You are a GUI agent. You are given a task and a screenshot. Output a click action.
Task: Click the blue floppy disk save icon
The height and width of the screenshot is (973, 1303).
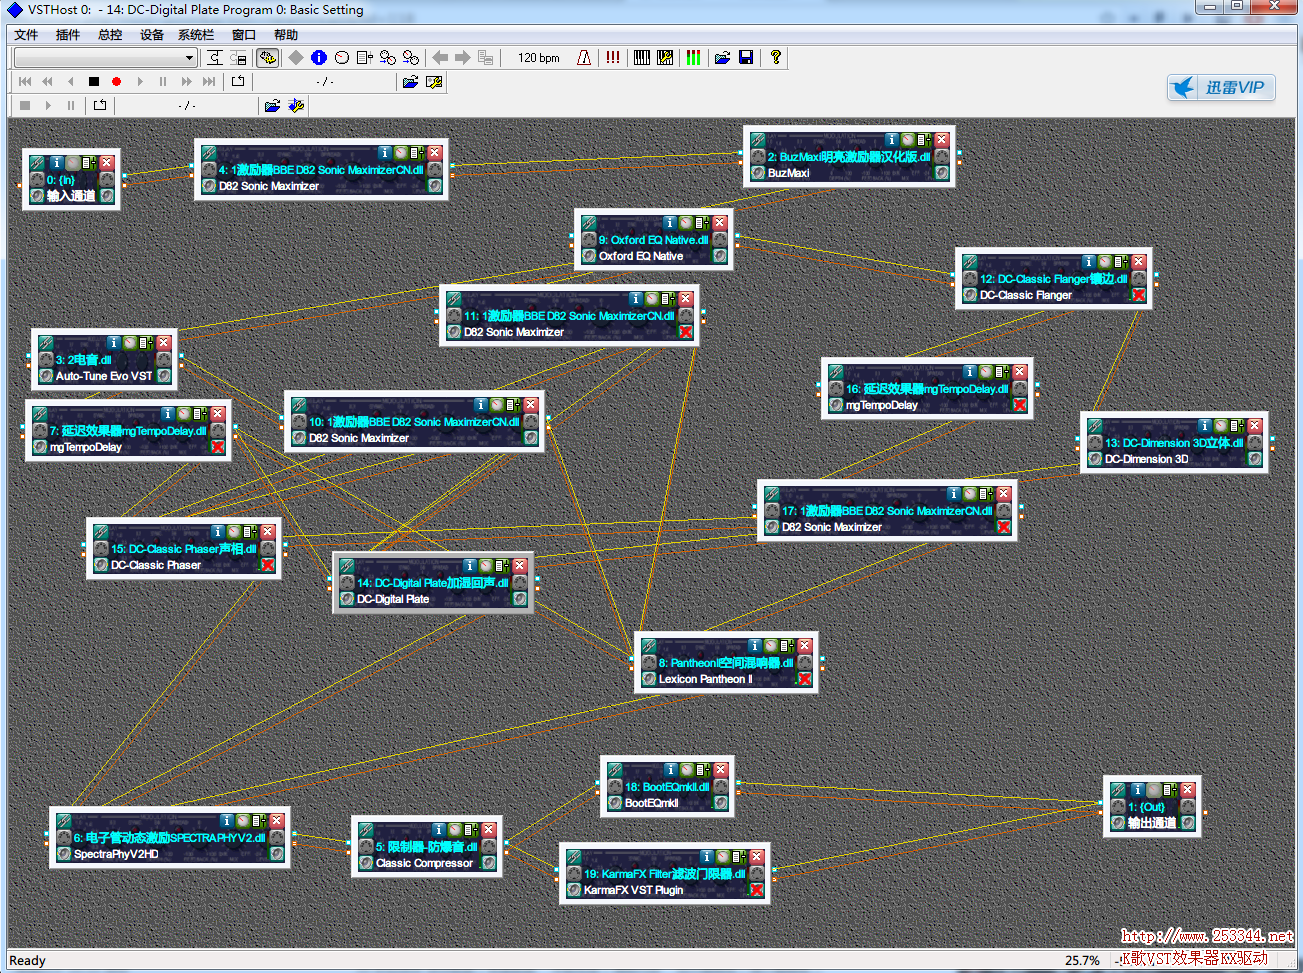(746, 58)
